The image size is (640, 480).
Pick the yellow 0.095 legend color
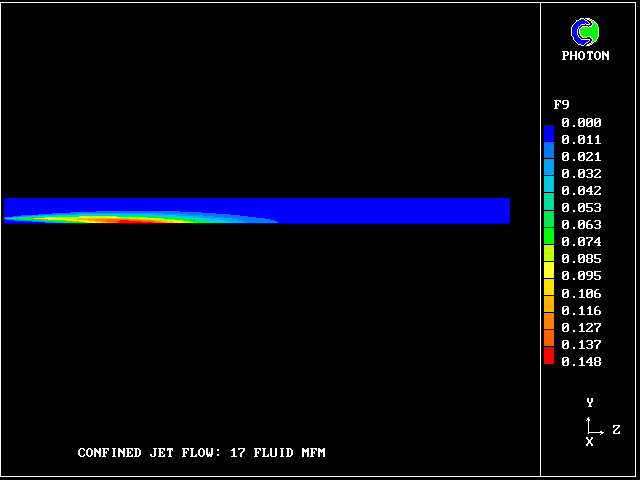[548, 272]
